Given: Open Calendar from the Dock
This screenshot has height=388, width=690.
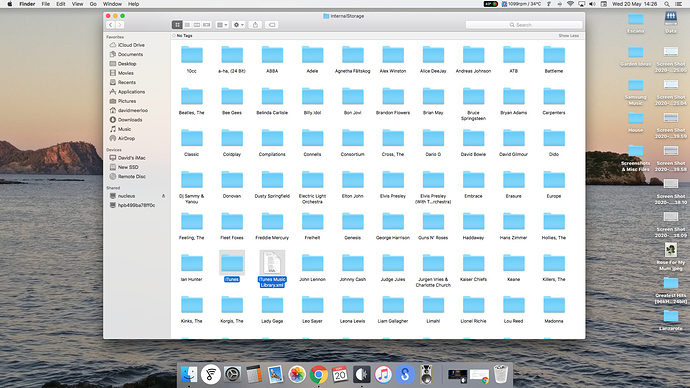Looking at the screenshot, I should [340, 375].
